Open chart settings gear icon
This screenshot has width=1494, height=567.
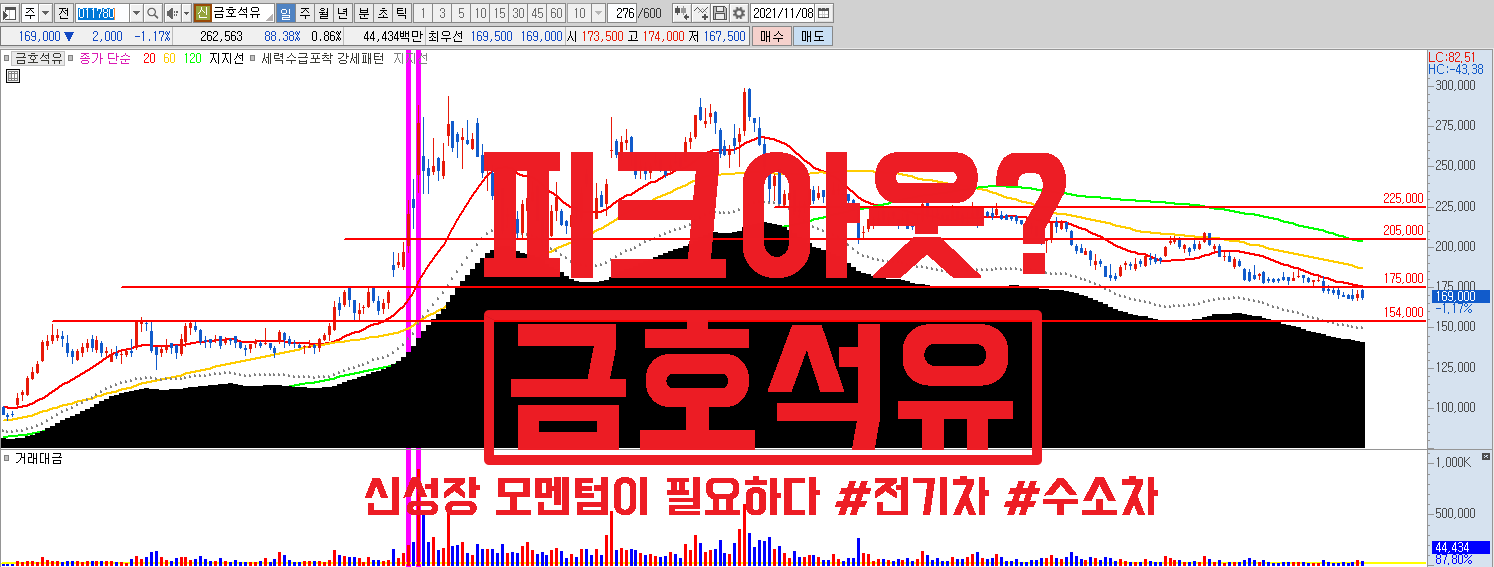(x=739, y=13)
